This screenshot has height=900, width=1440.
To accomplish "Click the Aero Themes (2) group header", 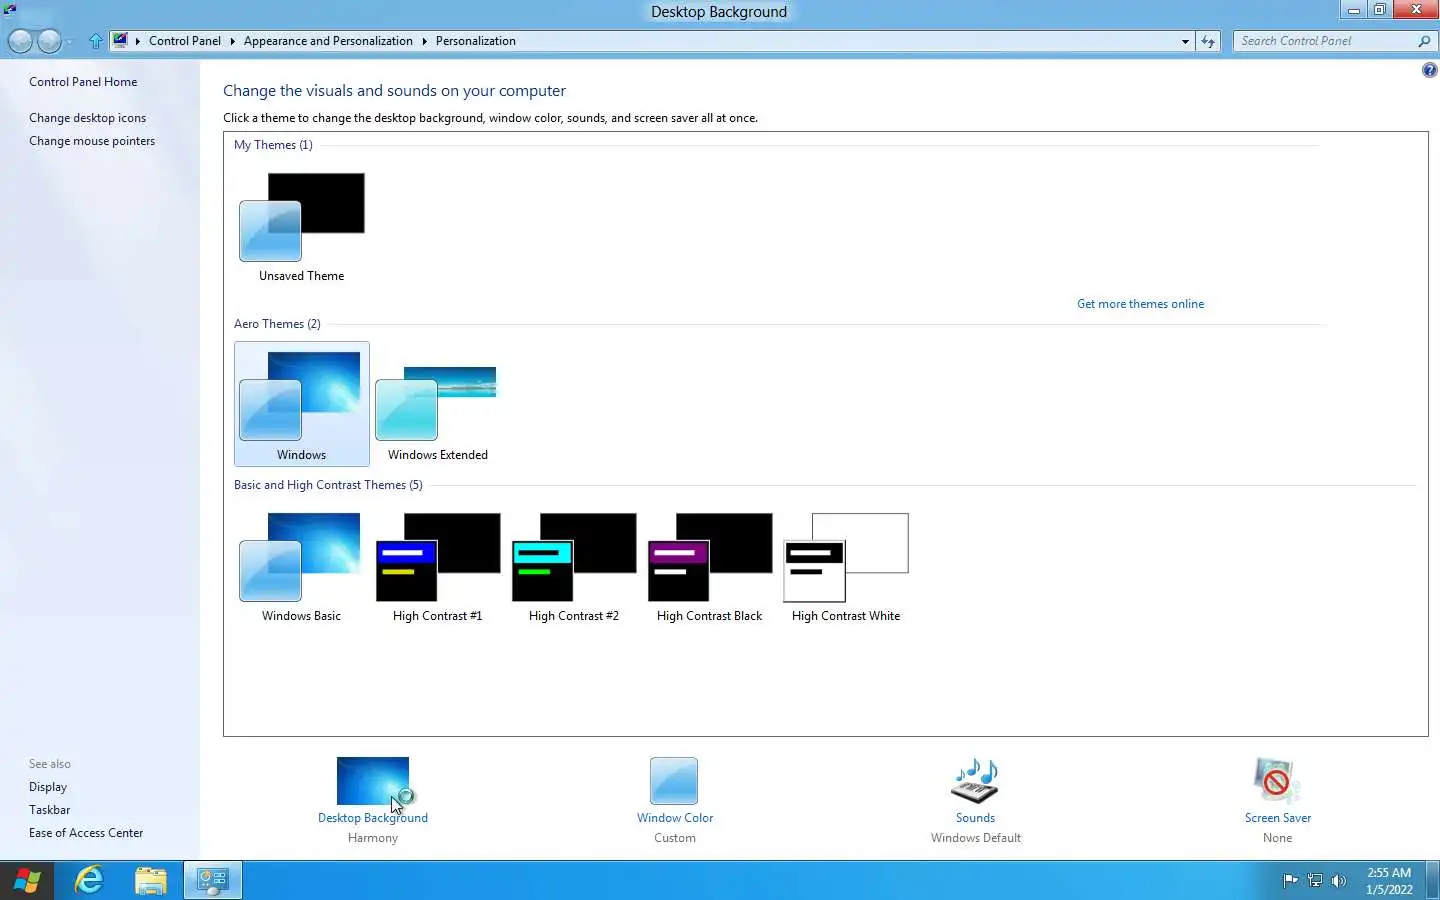I will pos(277,324).
